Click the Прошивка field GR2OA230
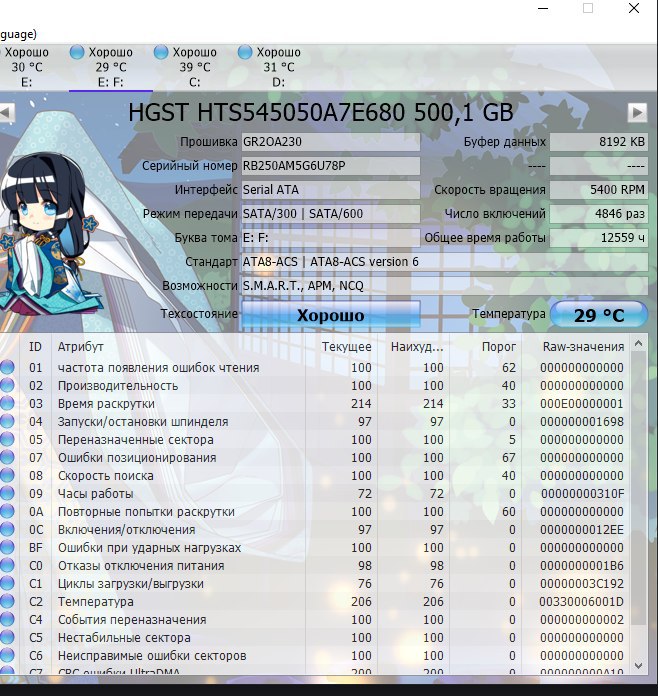This screenshot has height=696, width=658. (331, 142)
